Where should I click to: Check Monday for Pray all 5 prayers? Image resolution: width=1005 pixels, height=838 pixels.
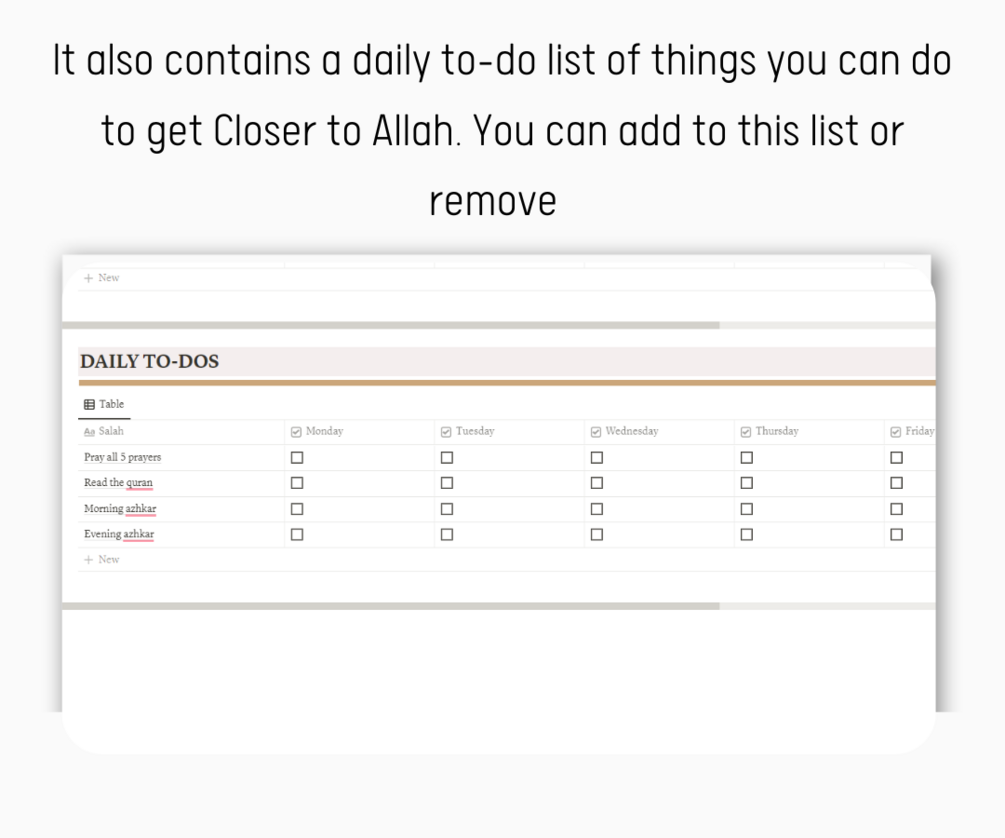[297, 458]
